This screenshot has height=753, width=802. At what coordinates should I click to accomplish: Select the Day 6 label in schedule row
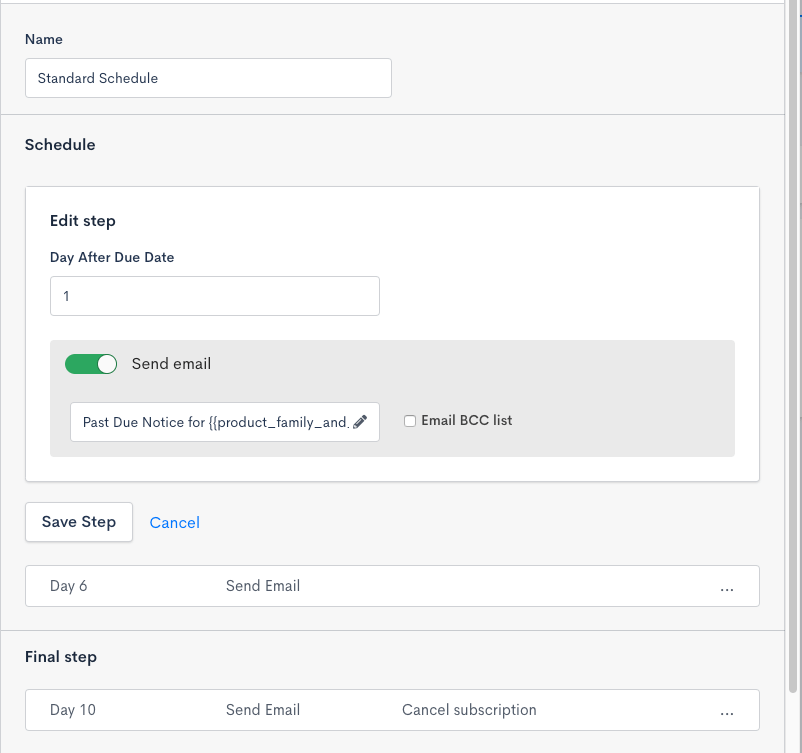(x=68, y=586)
